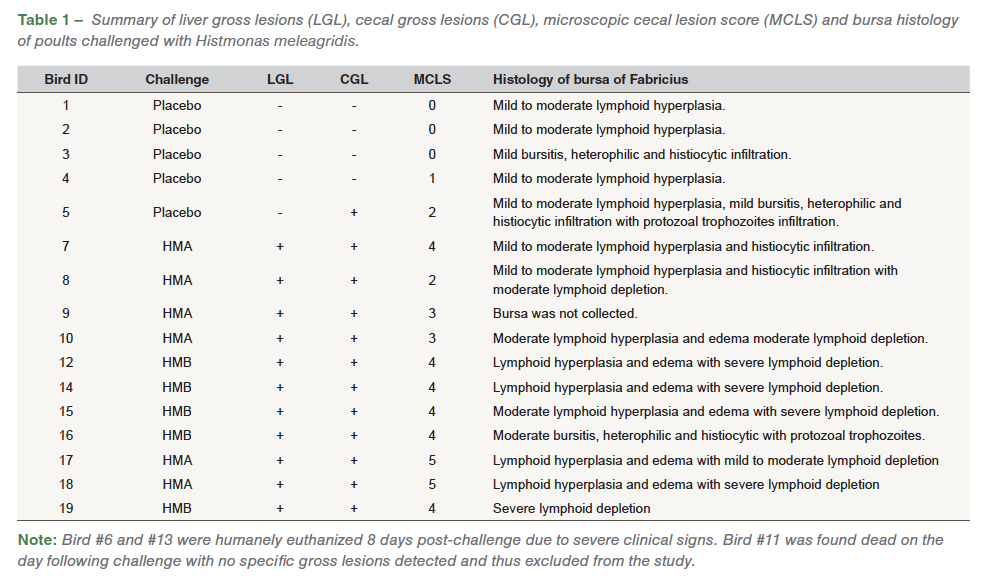Viewport: 990px width, 583px height.
Task: Click the HMB challenge cell for bird 12
Action: click(177, 363)
